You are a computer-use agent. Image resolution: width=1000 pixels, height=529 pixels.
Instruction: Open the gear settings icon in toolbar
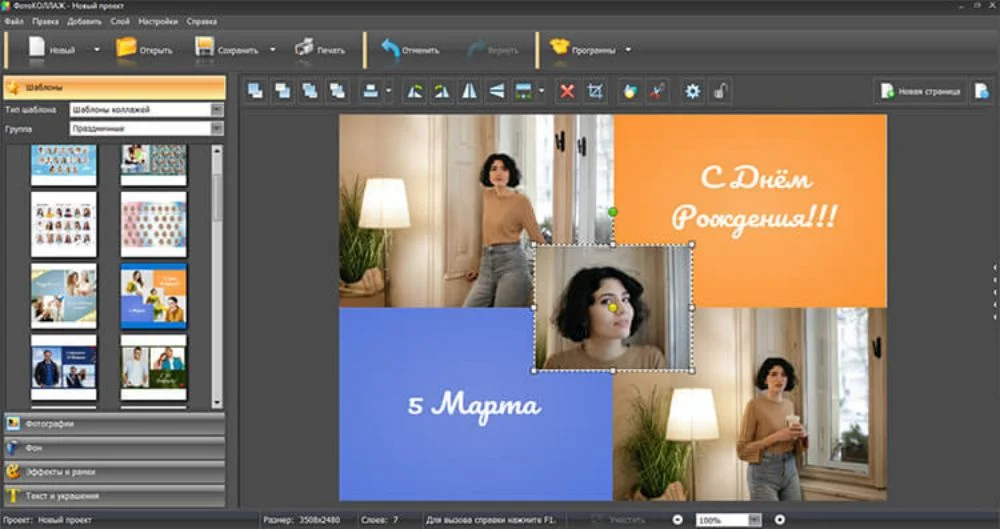(692, 92)
